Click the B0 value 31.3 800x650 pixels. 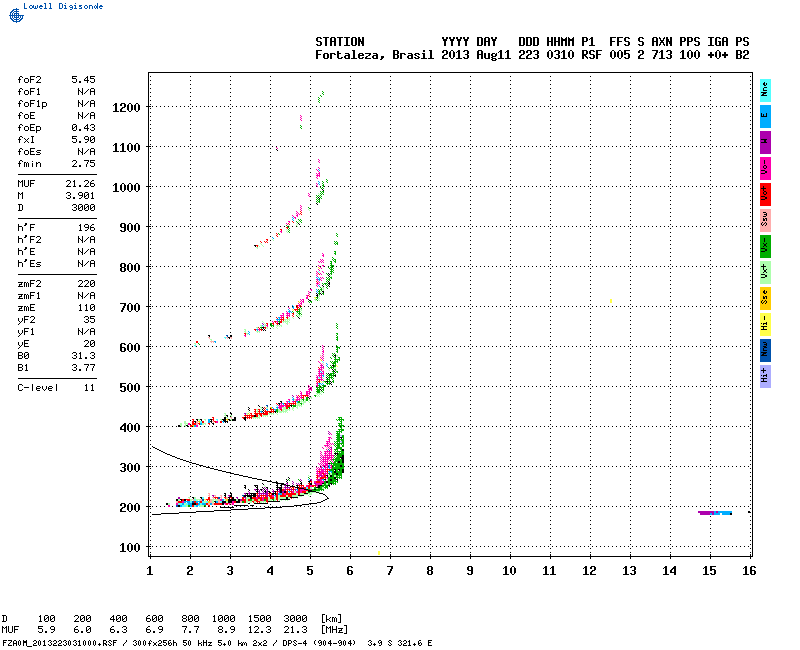click(83, 356)
